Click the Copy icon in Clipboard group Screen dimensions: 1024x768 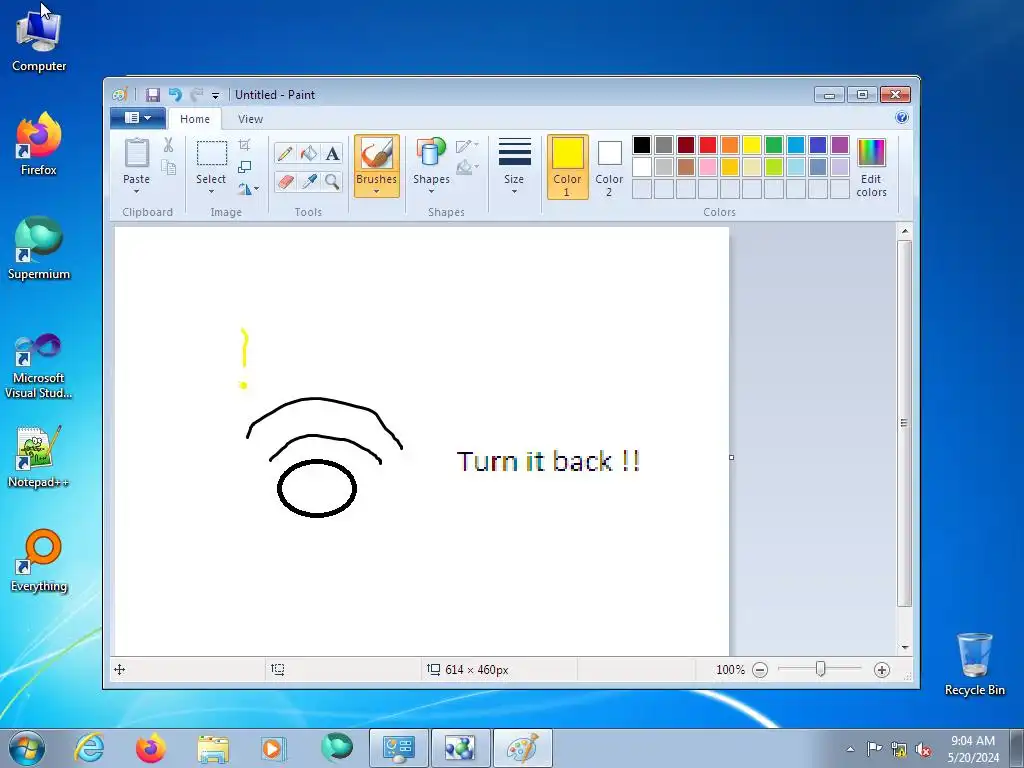[x=168, y=167]
